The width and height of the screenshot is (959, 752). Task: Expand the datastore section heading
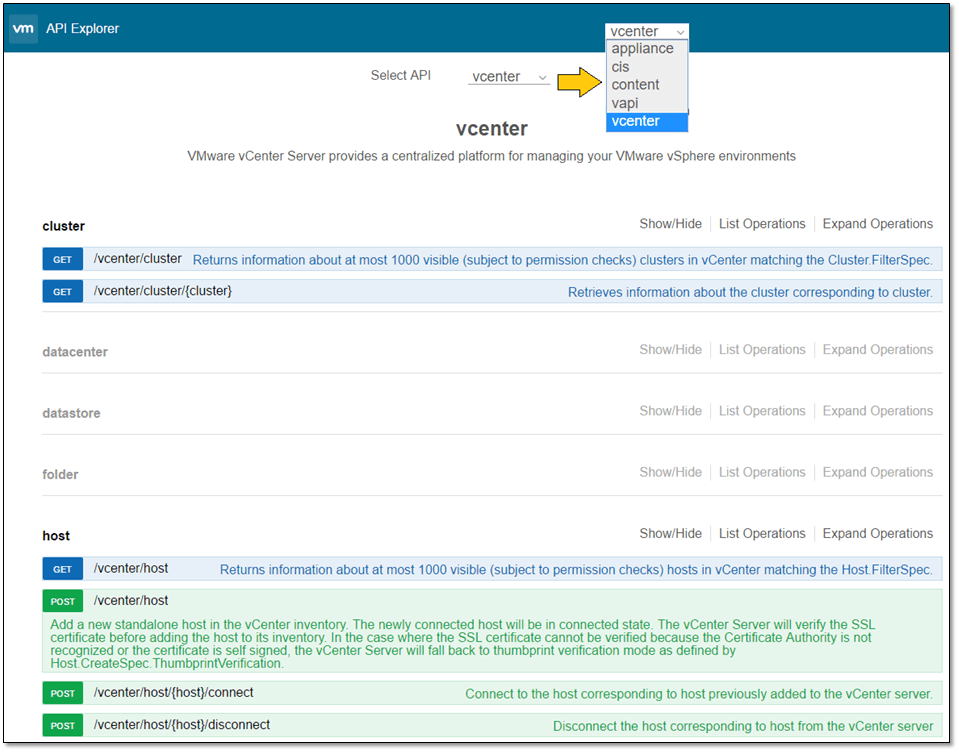[71, 413]
